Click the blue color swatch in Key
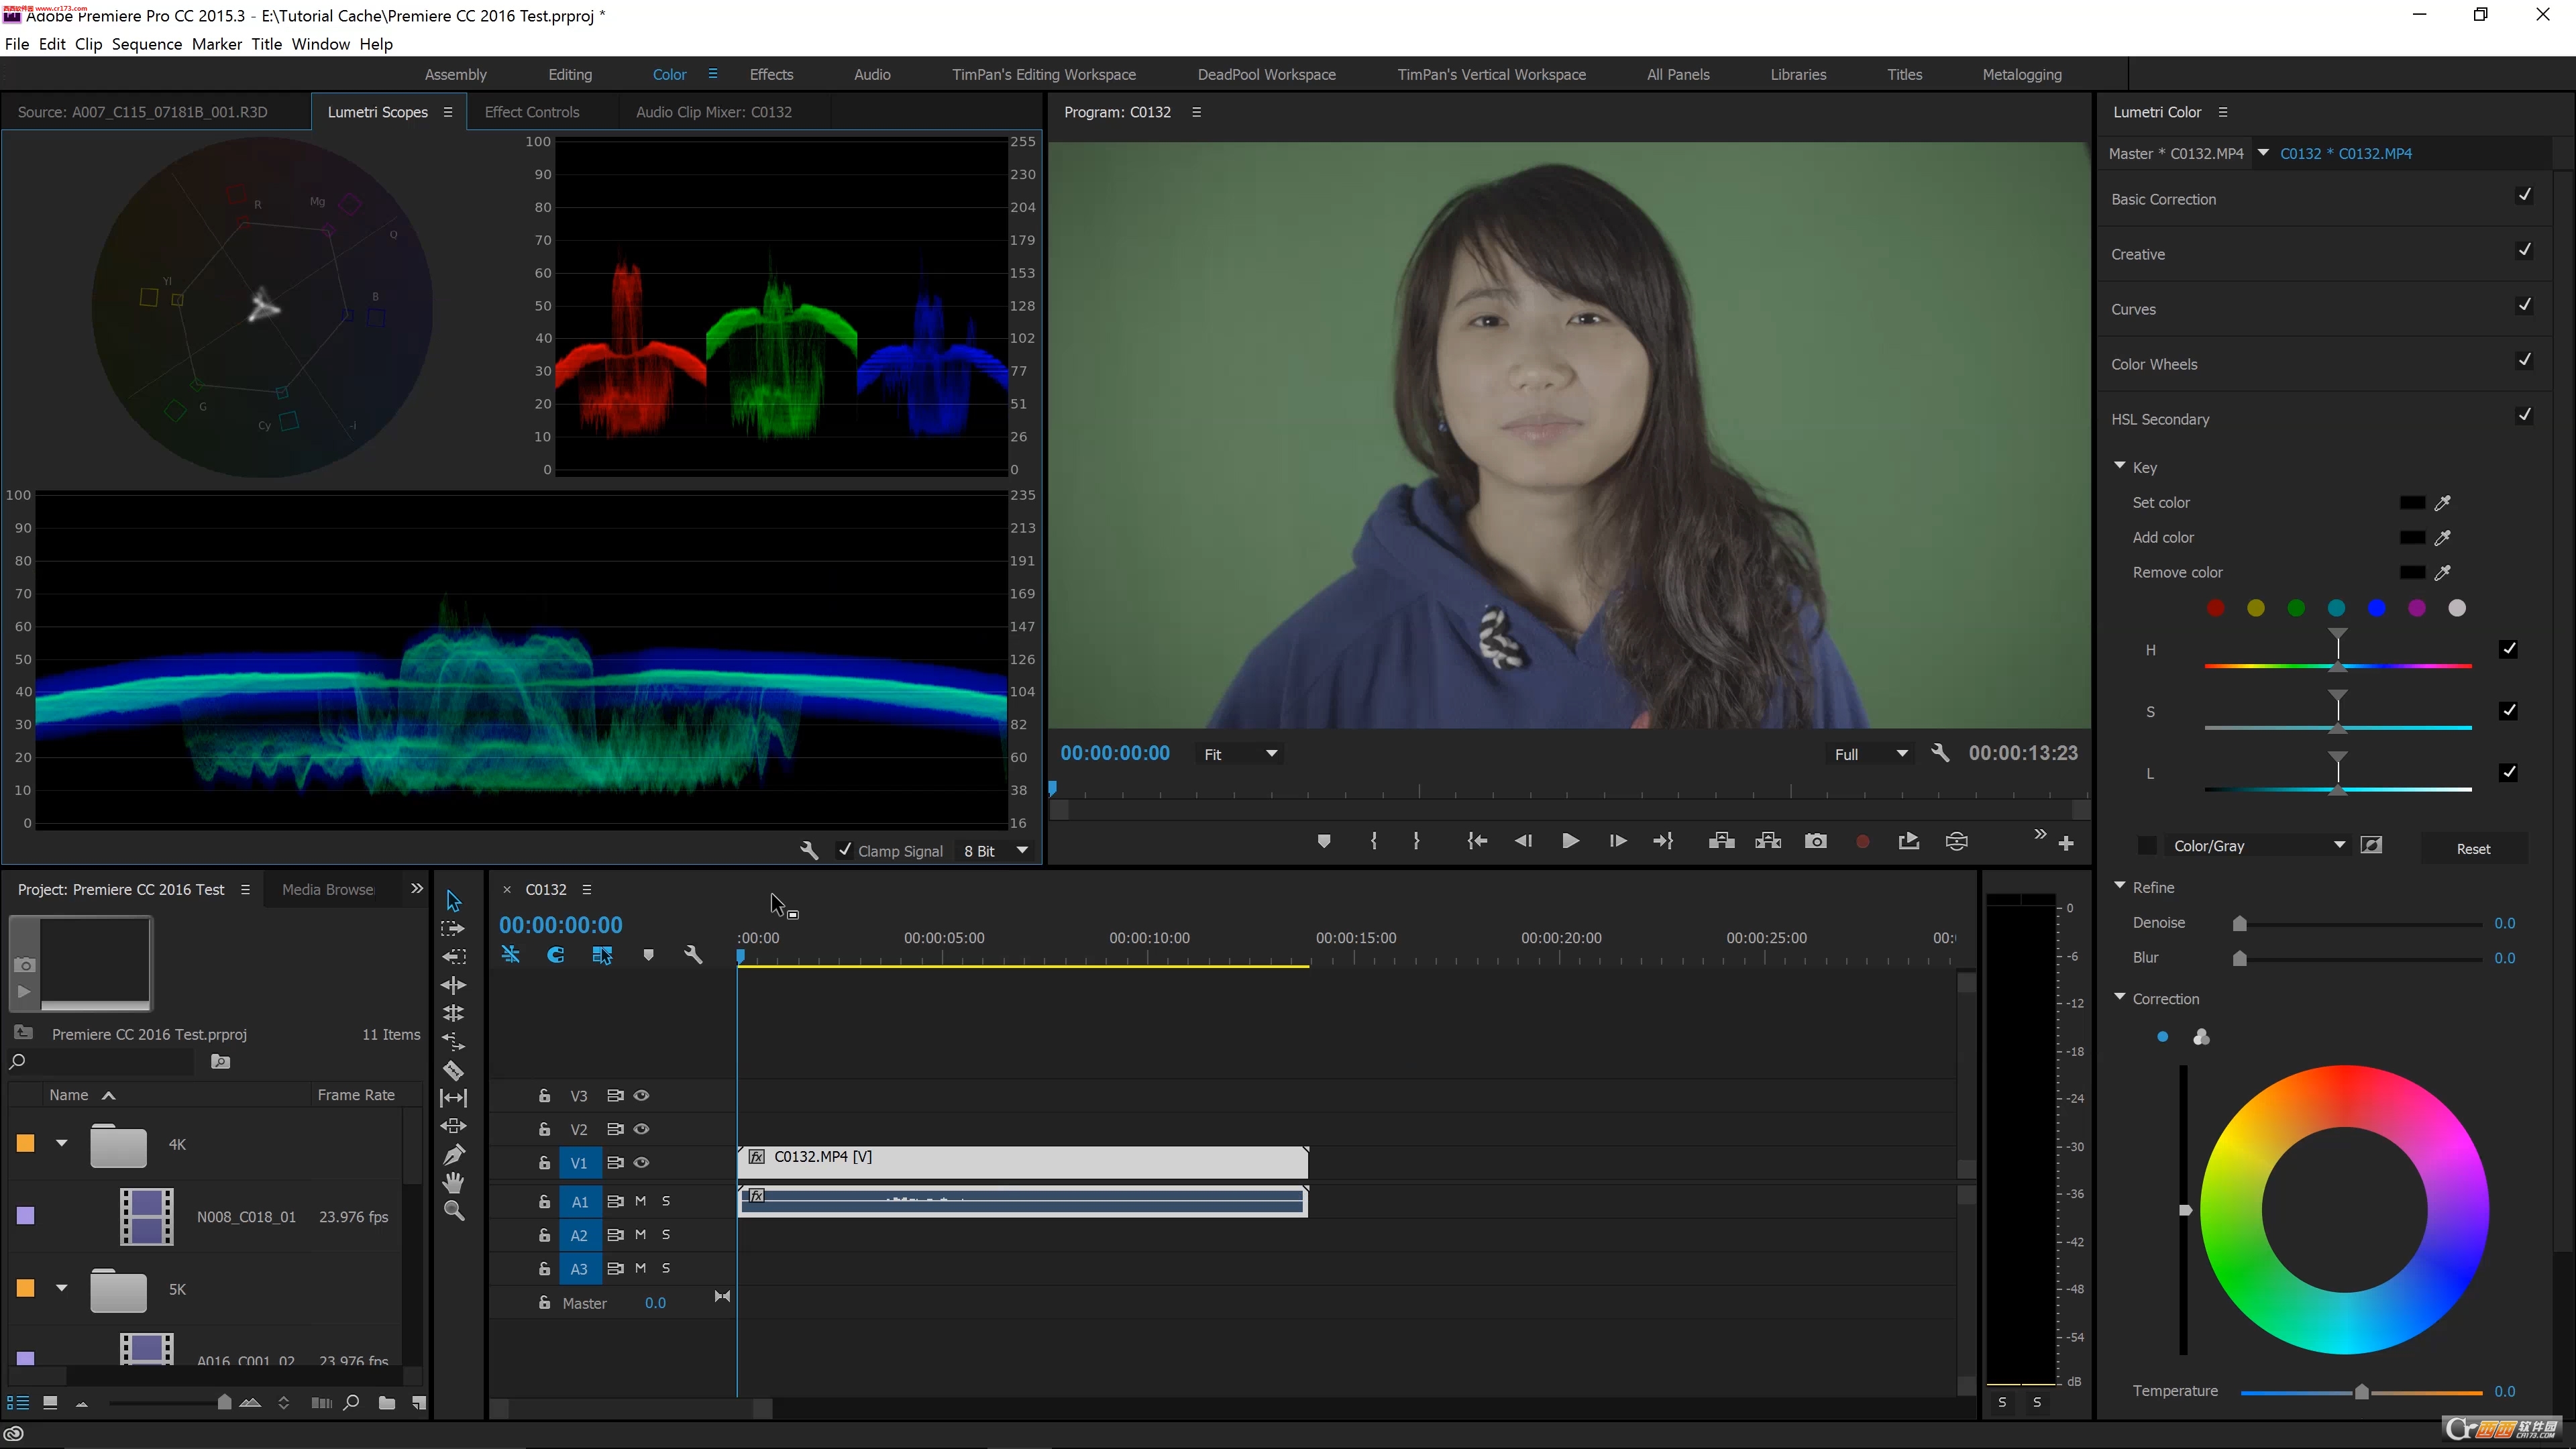This screenshot has width=2576, height=1449. 2376,608
